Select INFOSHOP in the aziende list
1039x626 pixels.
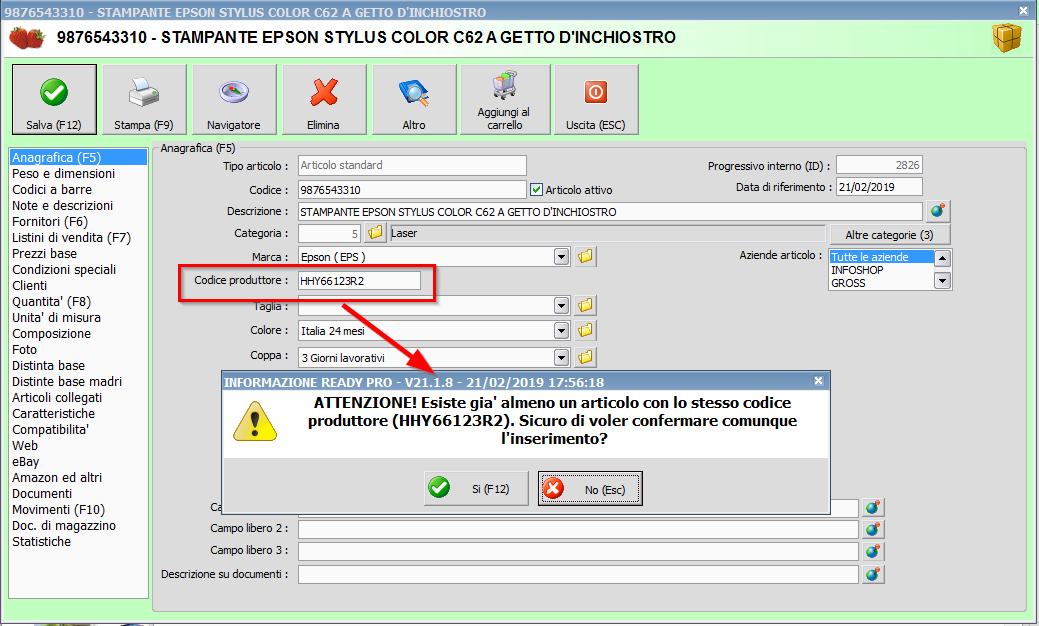click(x=881, y=270)
